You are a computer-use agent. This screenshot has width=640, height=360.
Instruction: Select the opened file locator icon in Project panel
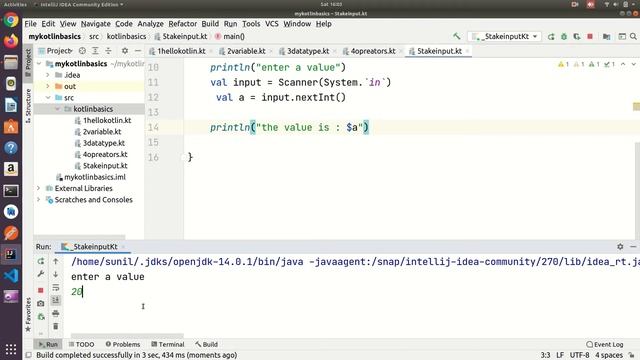[x=82, y=51]
